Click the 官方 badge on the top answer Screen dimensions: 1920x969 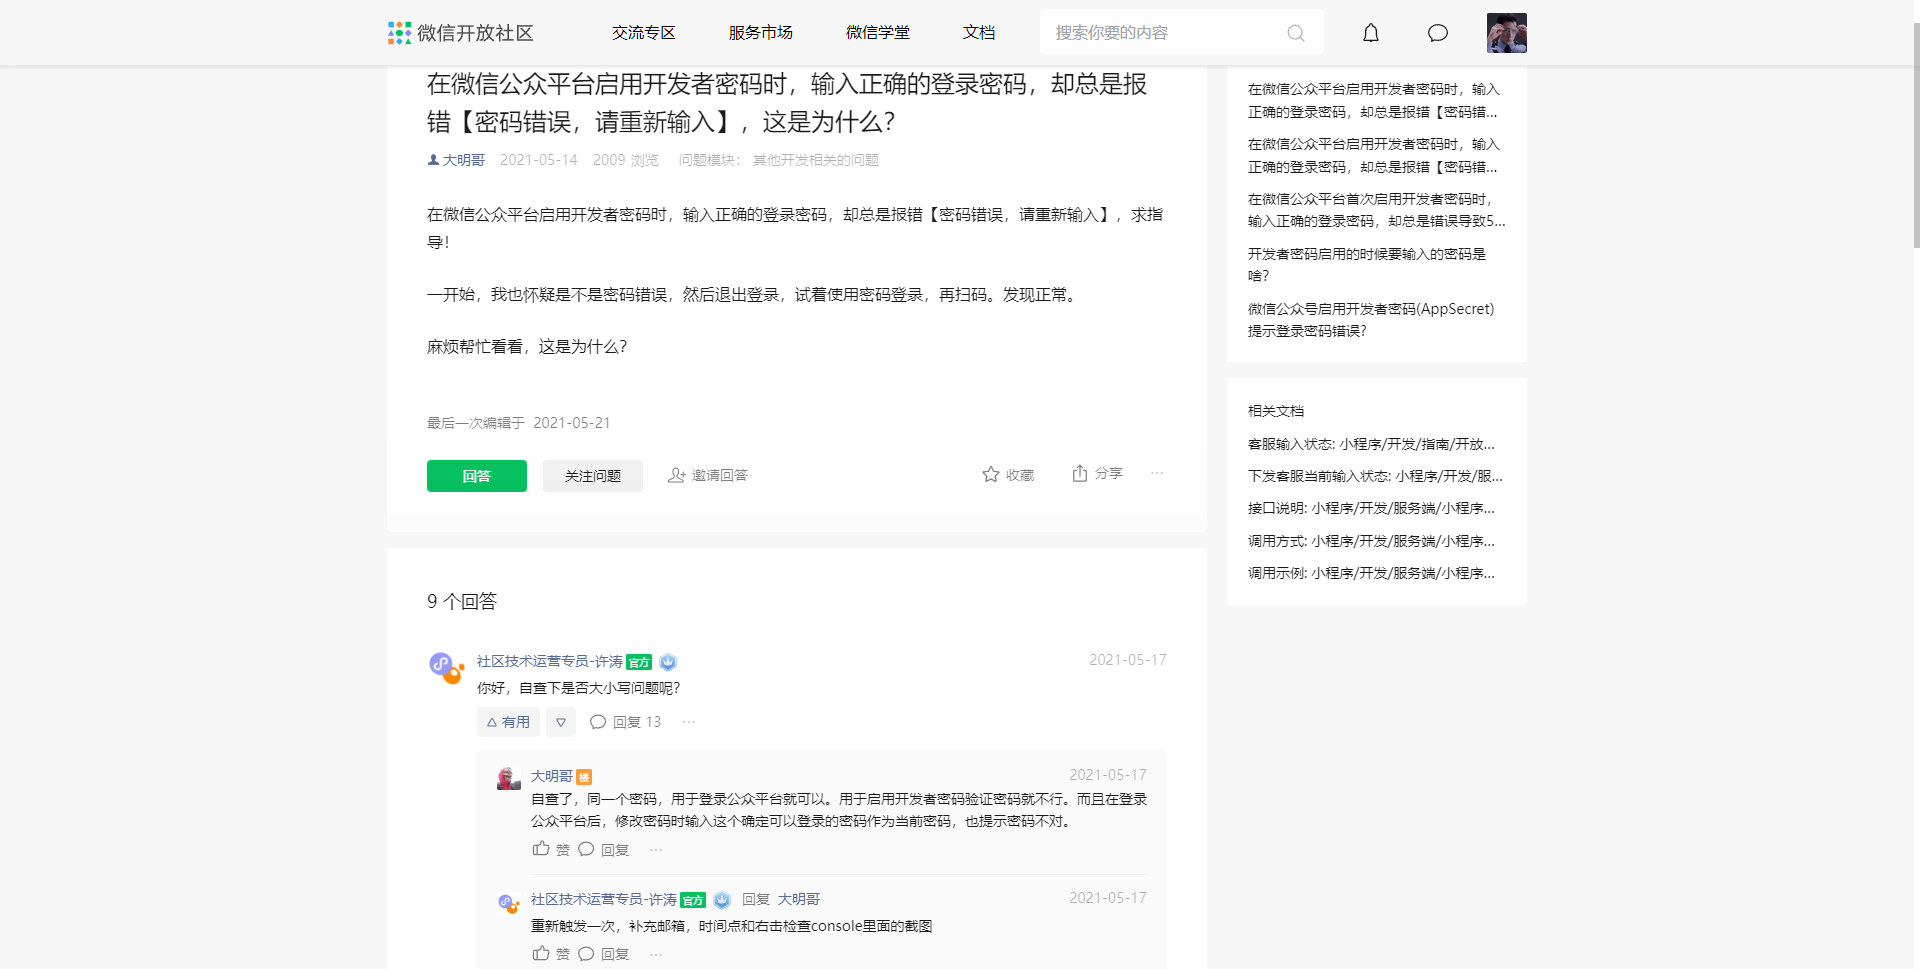click(x=639, y=662)
